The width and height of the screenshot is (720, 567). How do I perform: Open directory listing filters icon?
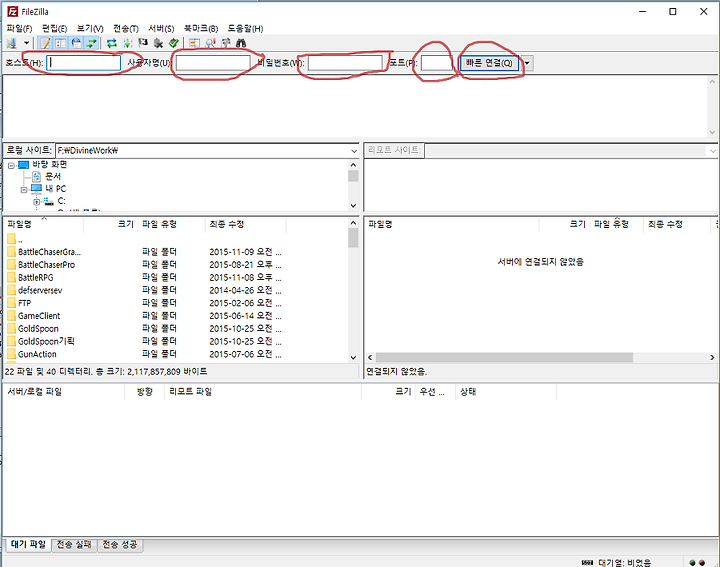(194, 43)
